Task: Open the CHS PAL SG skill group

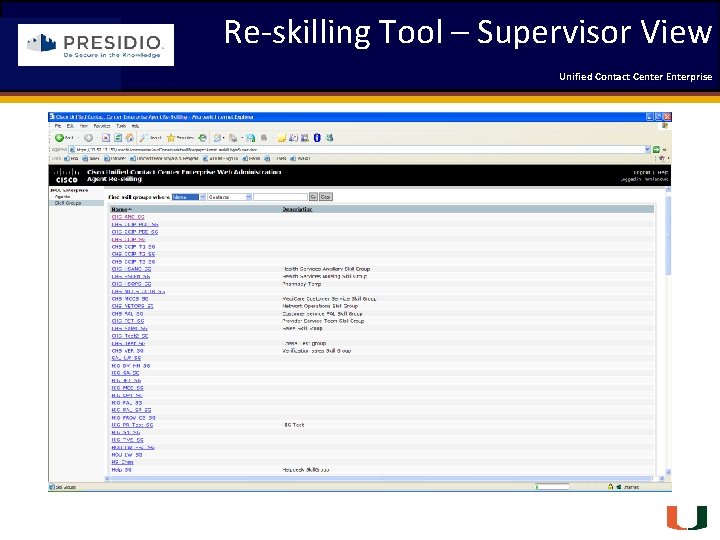Action: pos(127,314)
